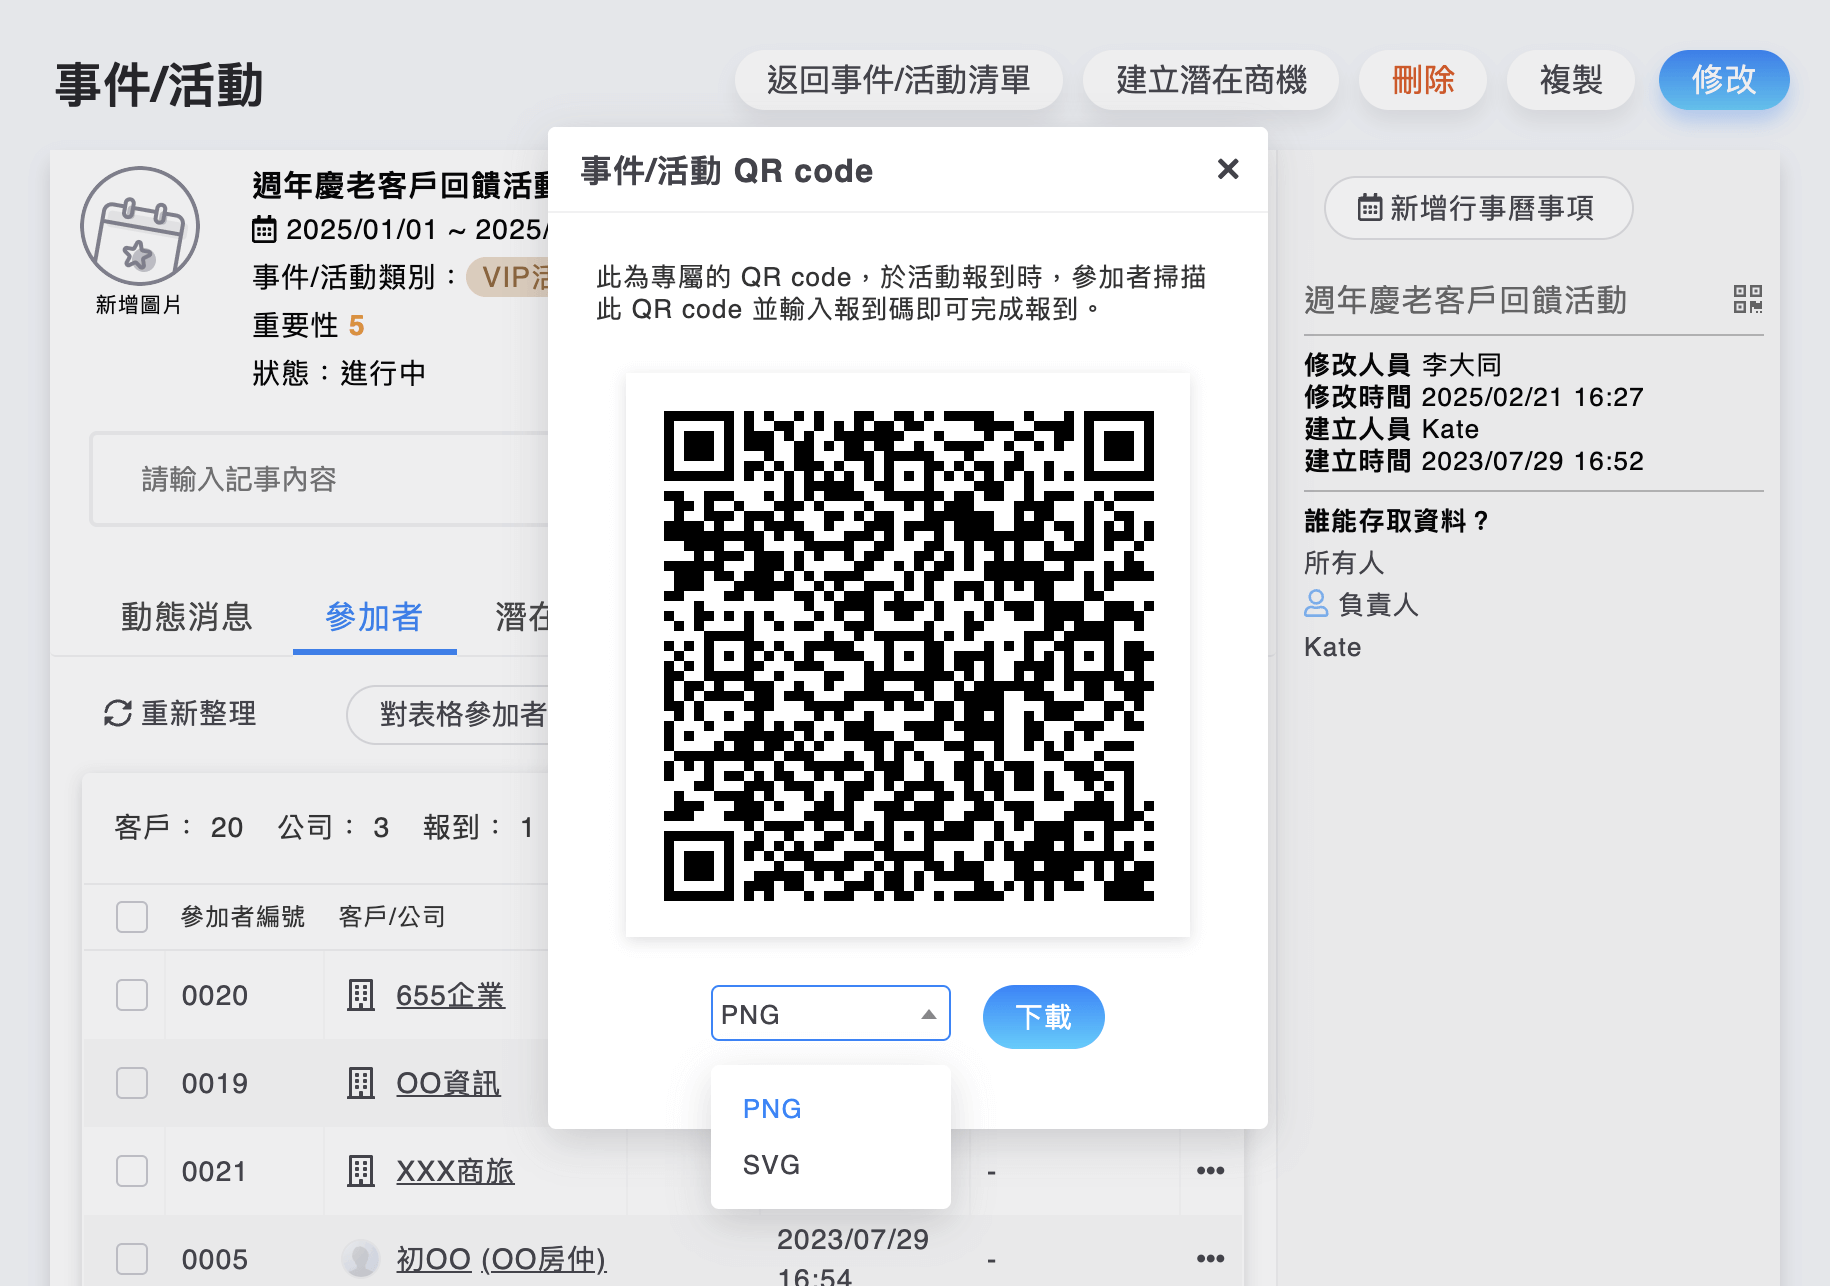
Task: Toggle the select-all participants checkbox
Action: pos(132,917)
